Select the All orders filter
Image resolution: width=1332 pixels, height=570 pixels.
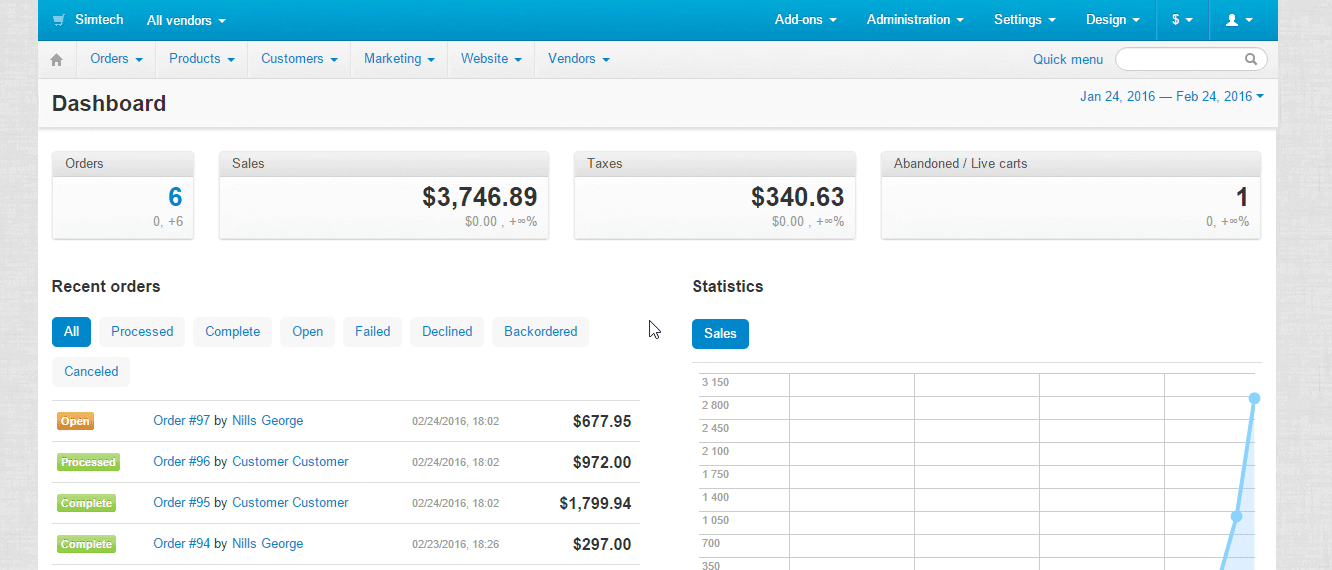coord(71,332)
